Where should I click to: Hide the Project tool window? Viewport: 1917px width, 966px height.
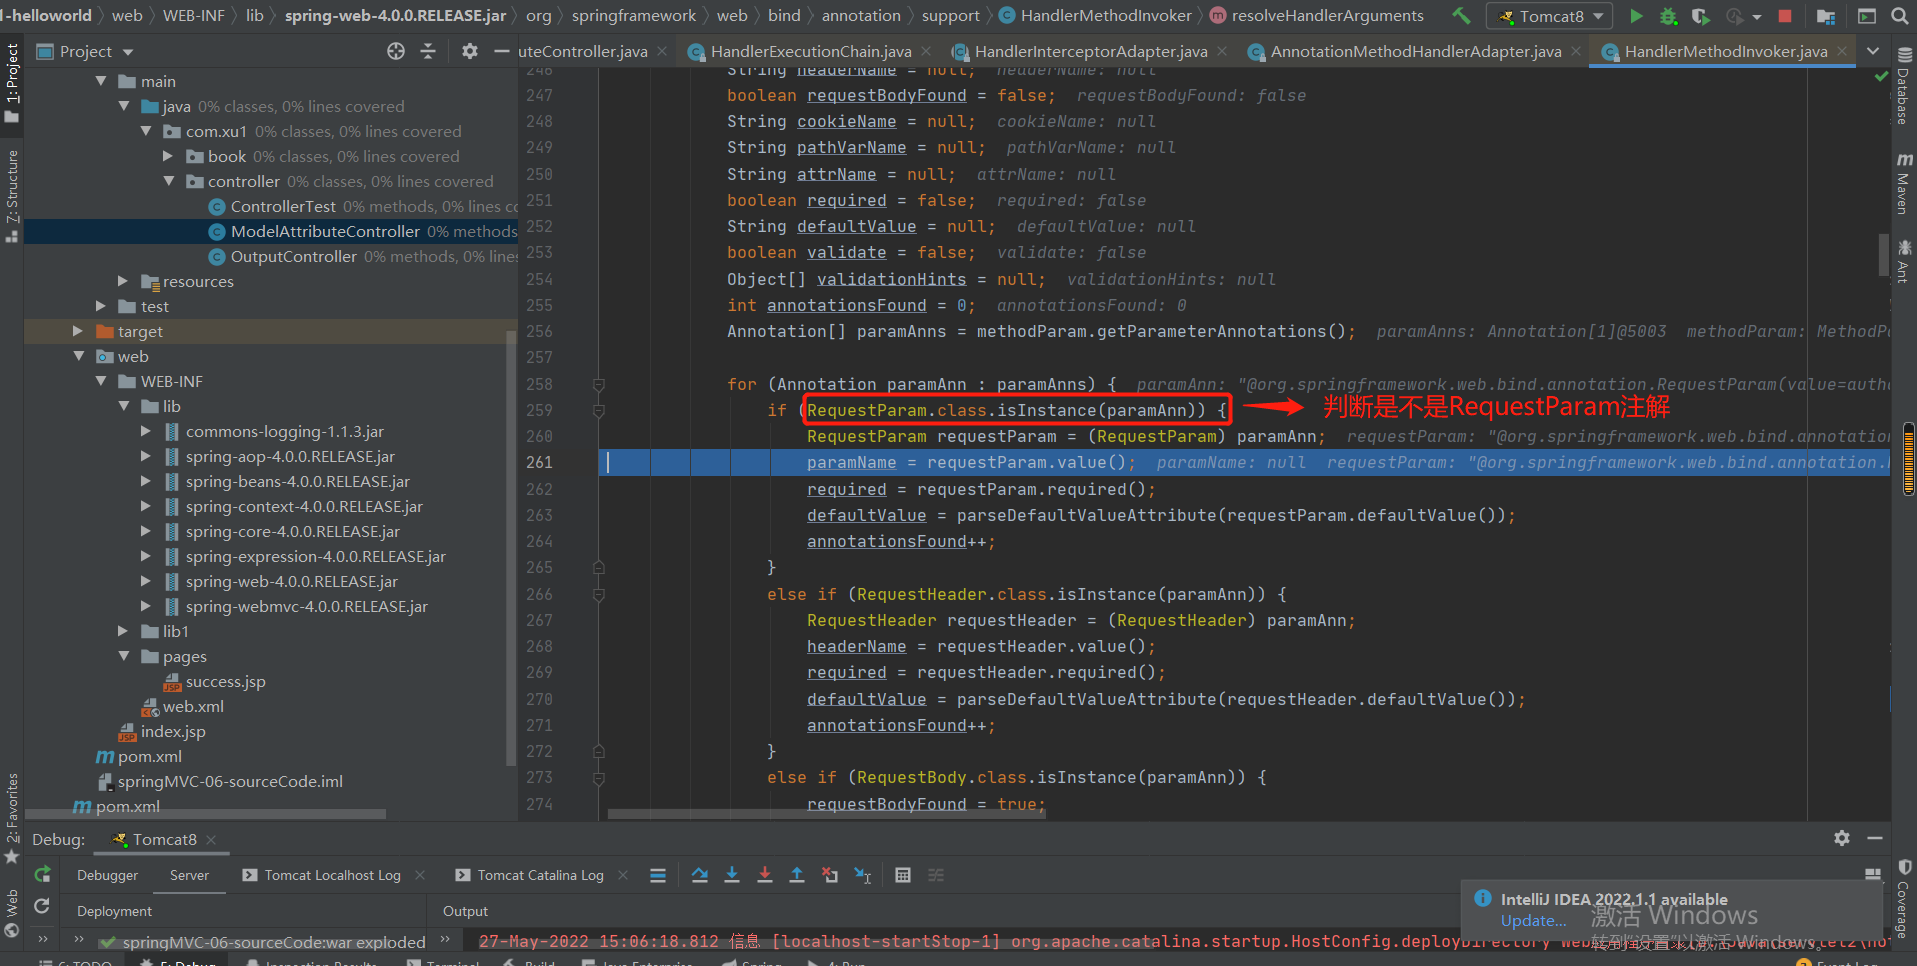click(502, 51)
